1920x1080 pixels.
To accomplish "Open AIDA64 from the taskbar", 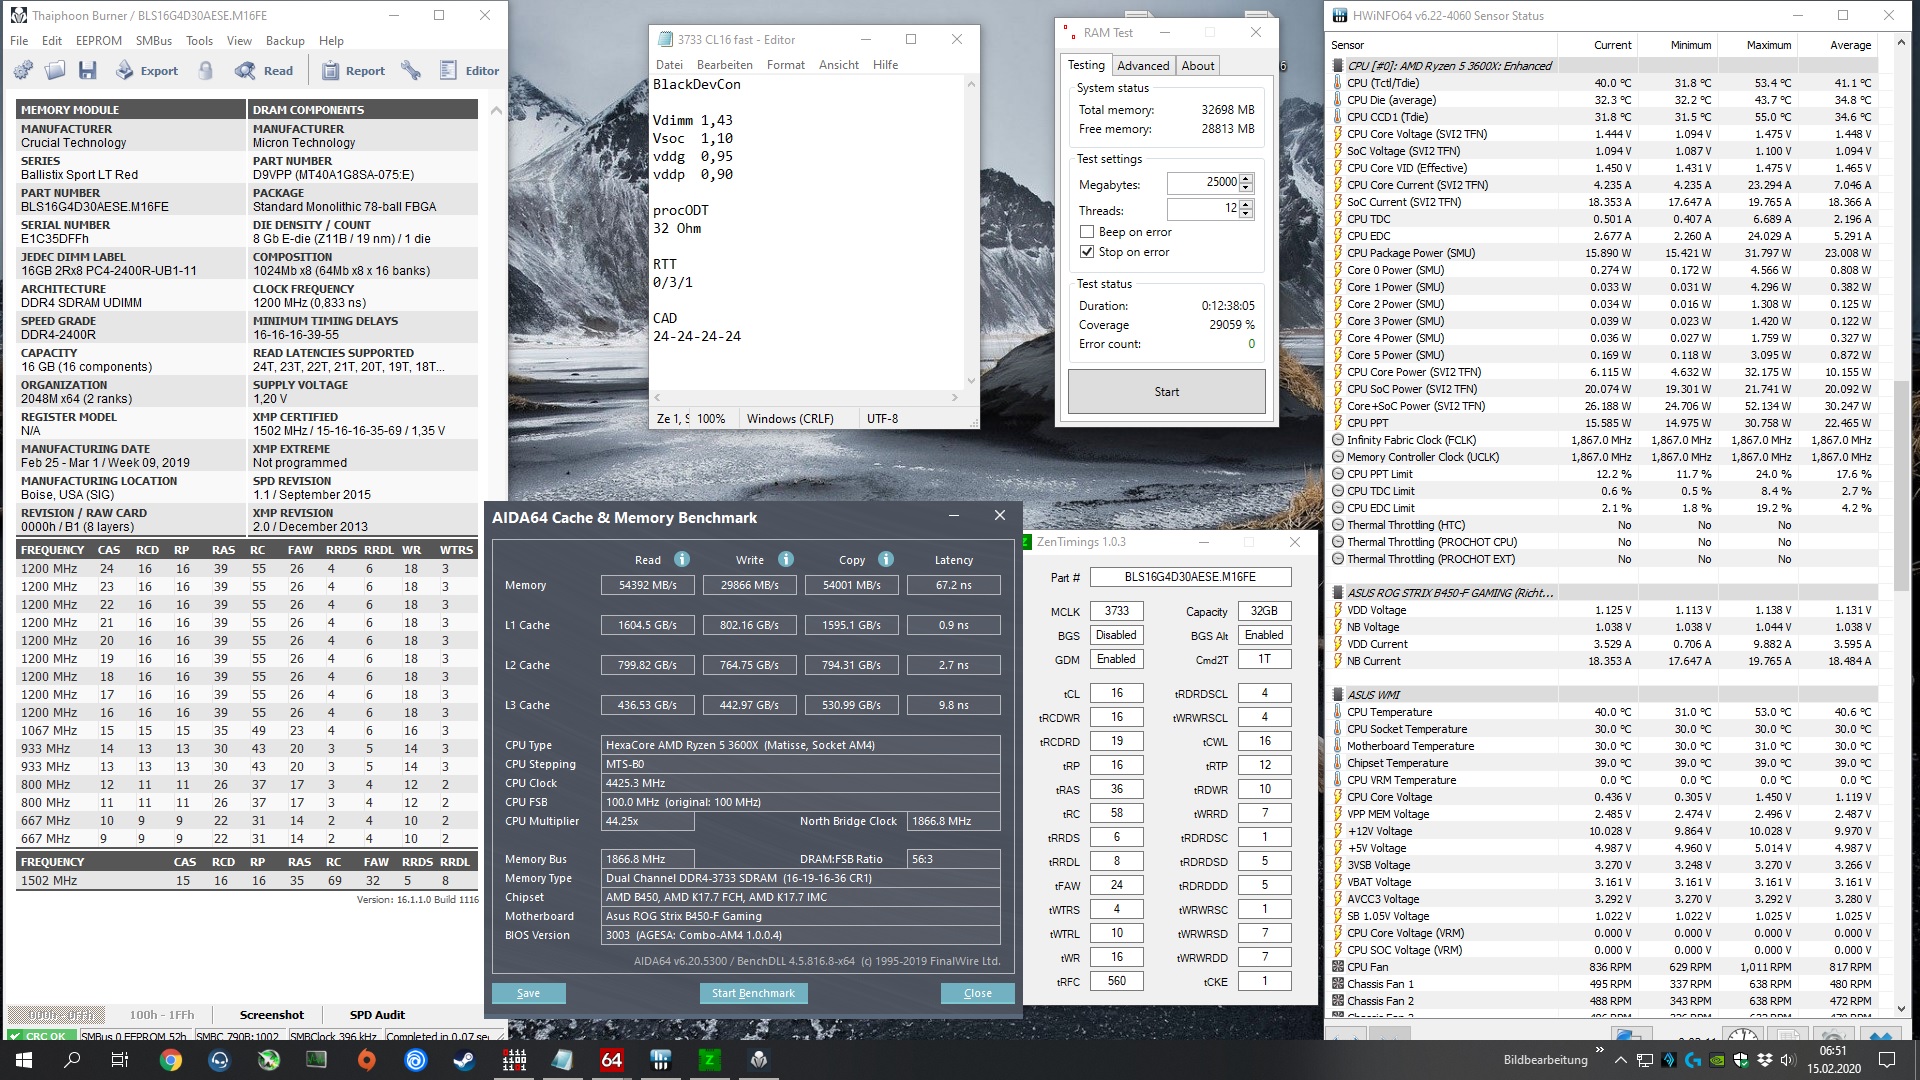I will pyautogui.click(x=611, y=1060).
